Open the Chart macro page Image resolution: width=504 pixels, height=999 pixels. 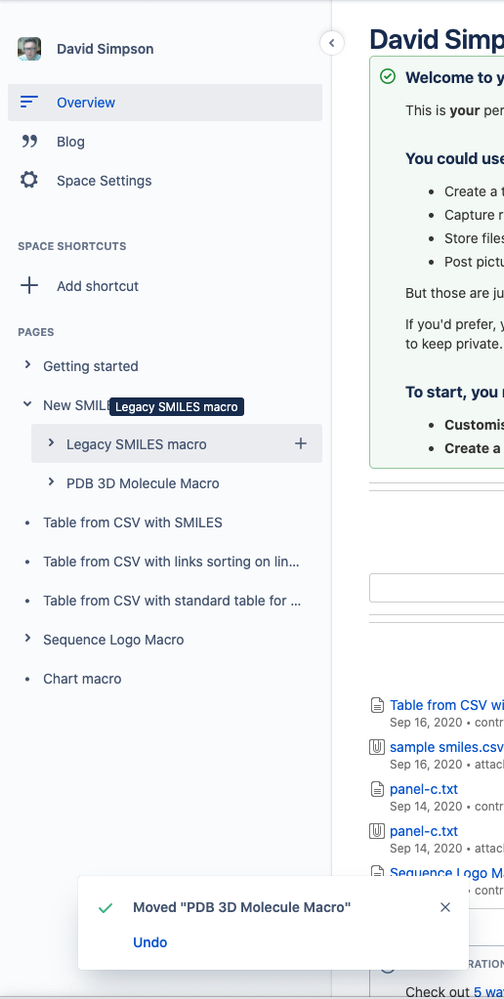[82, 679]
